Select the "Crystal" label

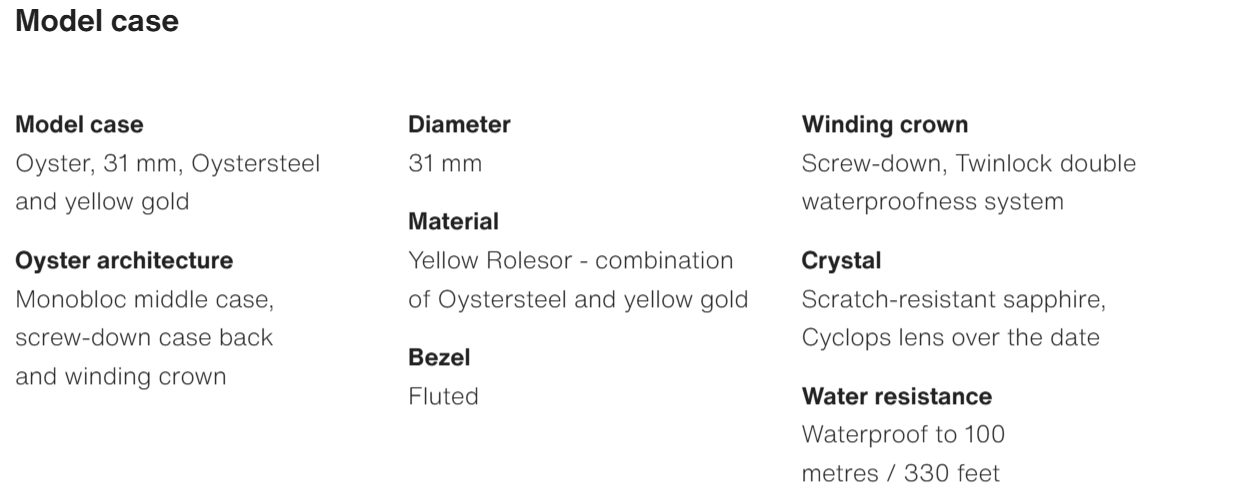[841, 261]
